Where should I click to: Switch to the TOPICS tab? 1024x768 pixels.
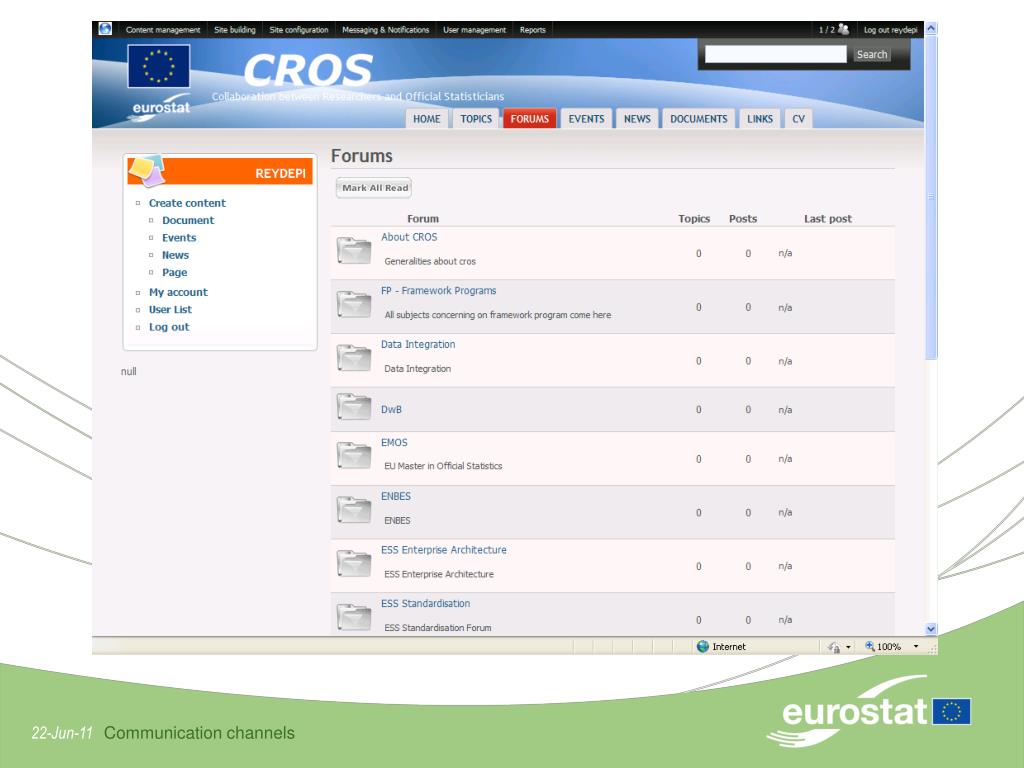(476, 119)
